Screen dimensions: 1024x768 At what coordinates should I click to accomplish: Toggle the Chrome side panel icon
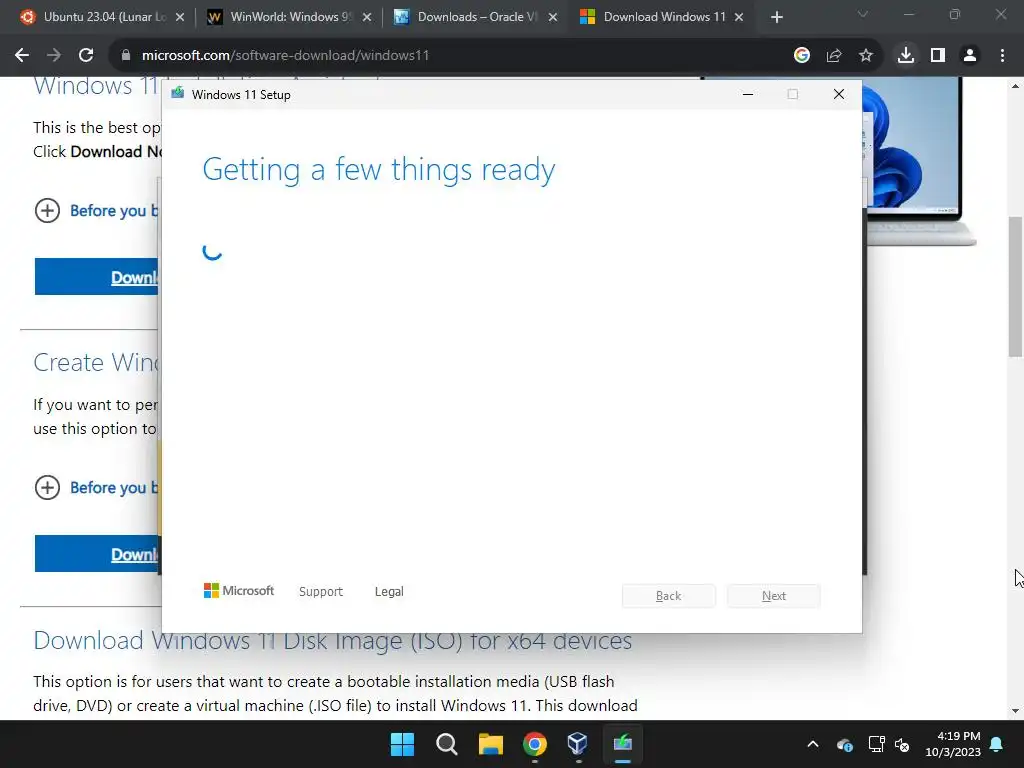(x=938, y=56)
